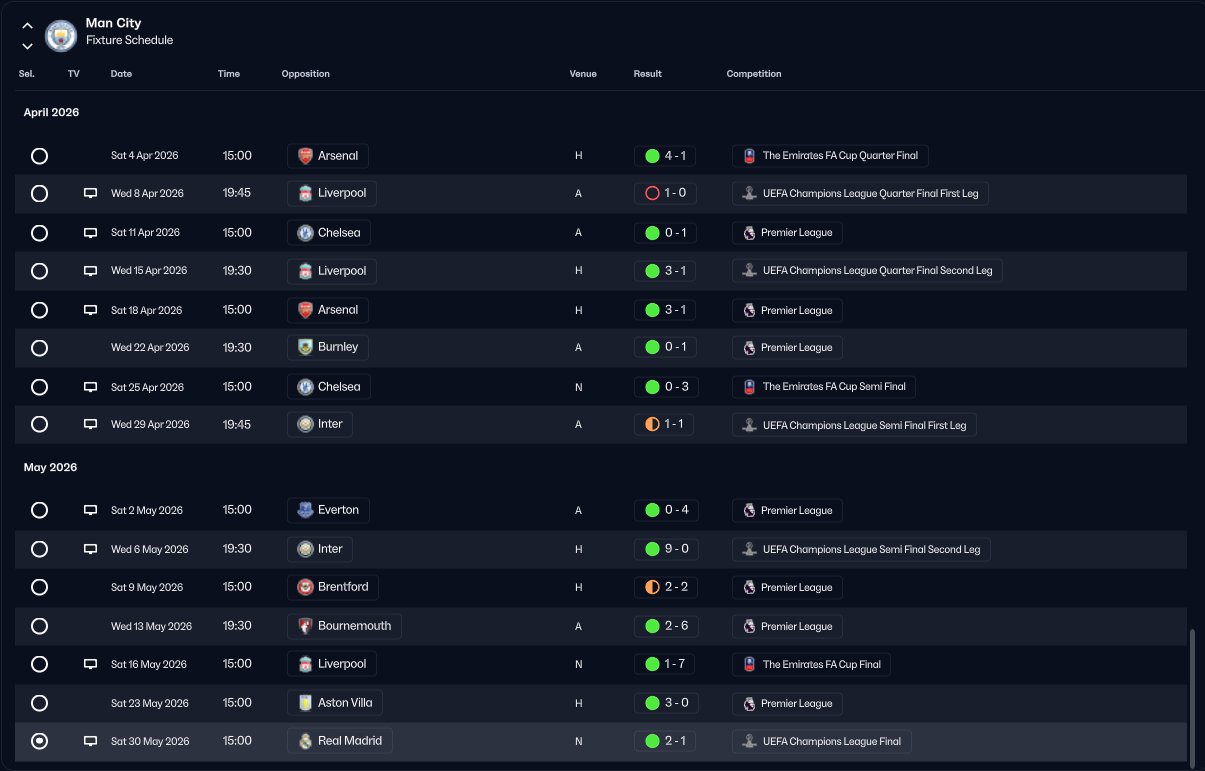Open Real Madrid opposition button
This screenshot has height=771, width=1205.
340,741
